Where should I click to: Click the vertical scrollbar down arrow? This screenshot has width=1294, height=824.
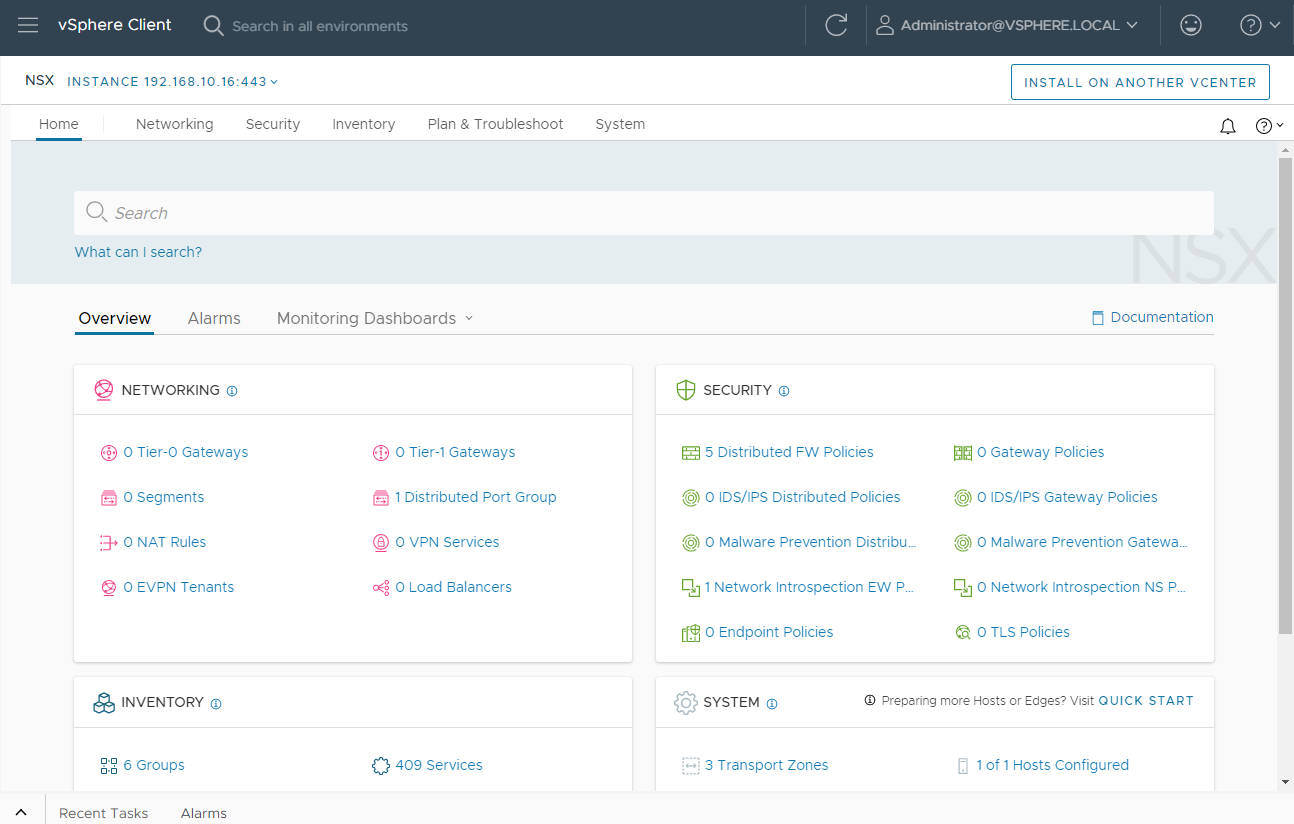1285,782
